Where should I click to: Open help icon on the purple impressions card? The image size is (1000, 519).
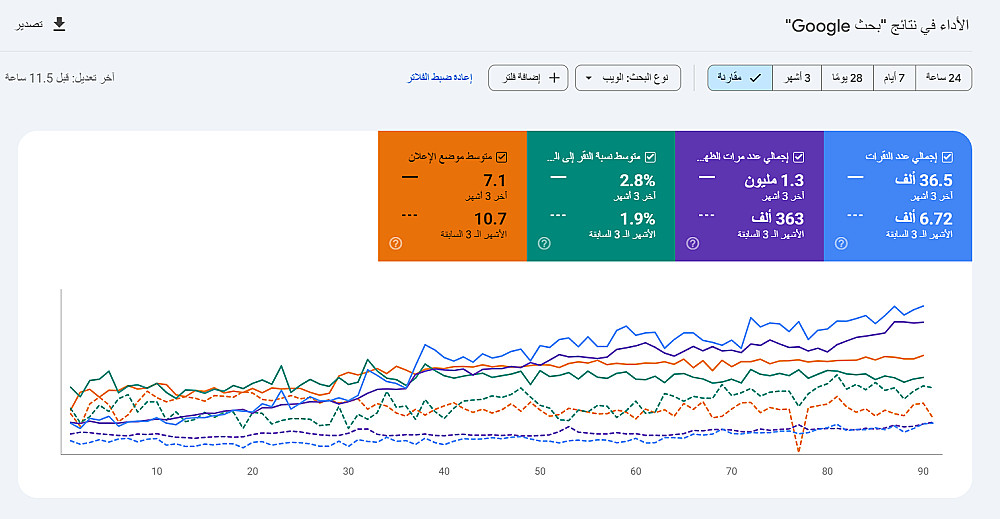(x=692, y=243)
